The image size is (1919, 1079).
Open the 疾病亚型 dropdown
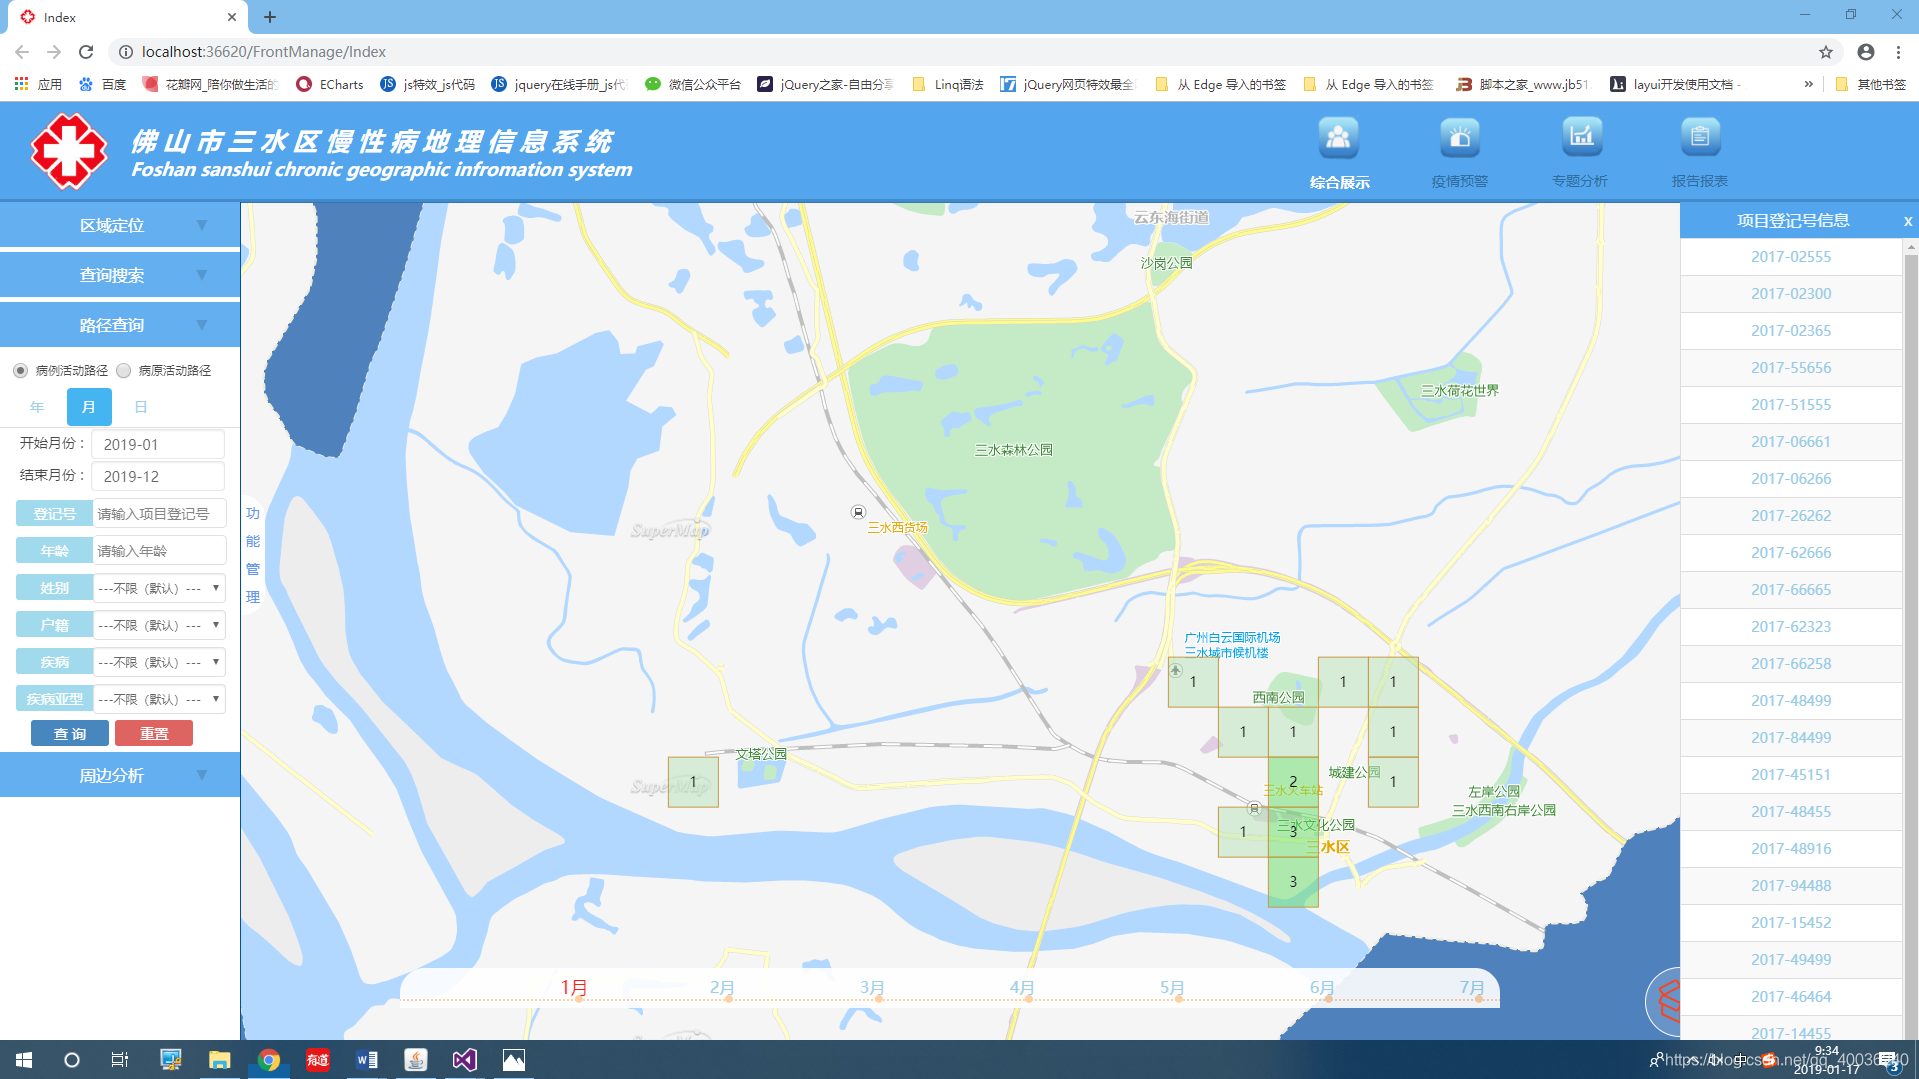point(159,699)
